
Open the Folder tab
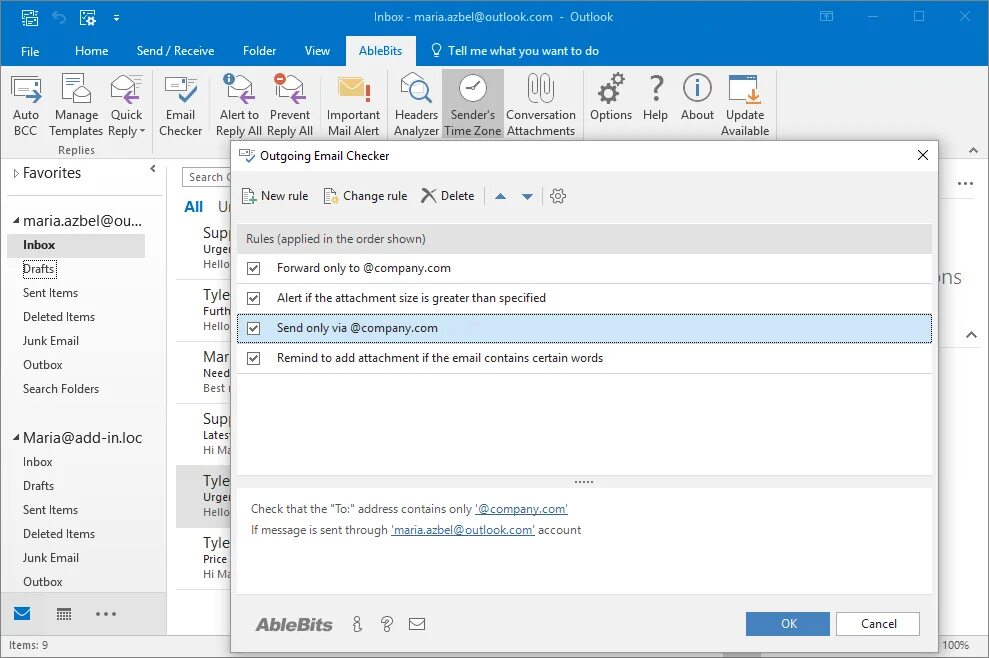pyautogui.click(x=259, y=51)
